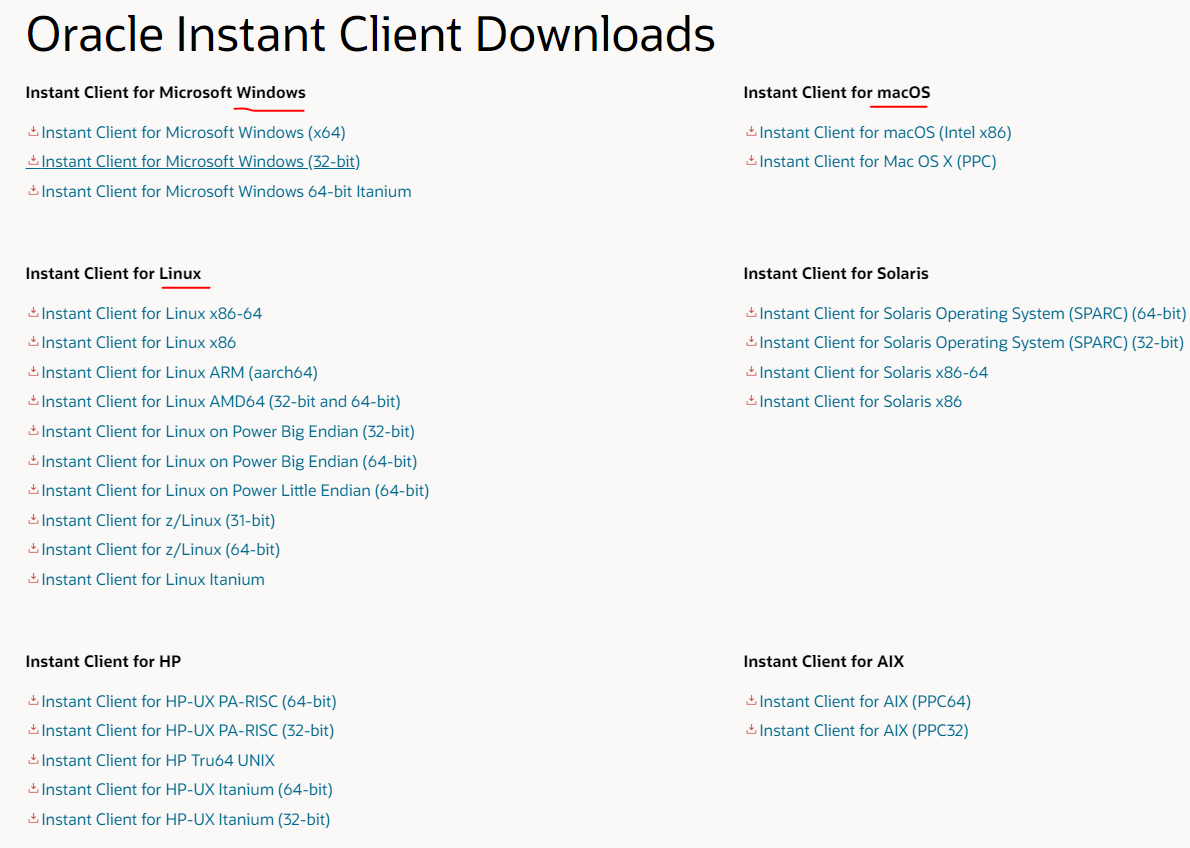This screenshot has width=1190, height=848.
Task: Select Instant Client for Solaris heading
Action: tap(836, 273)
